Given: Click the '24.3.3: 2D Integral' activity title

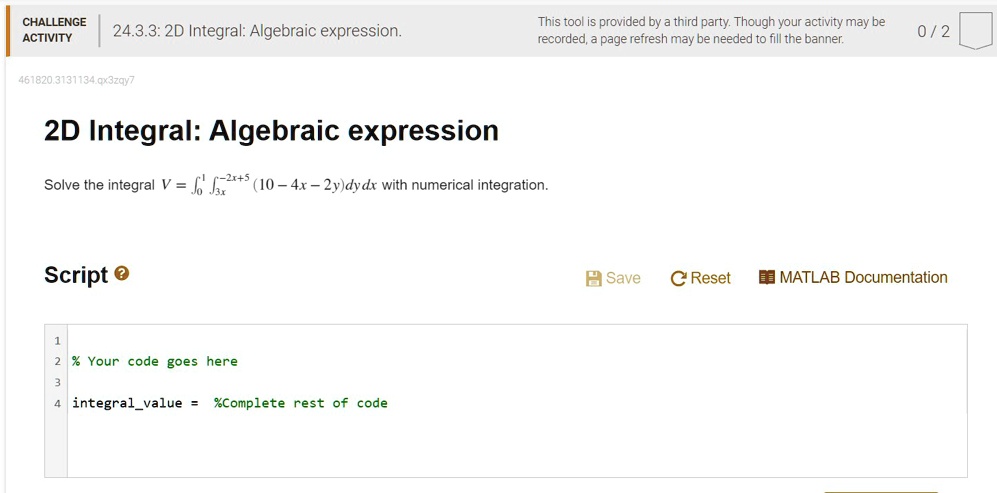Looking at the screenshot, I should click(x=258, y=31).
